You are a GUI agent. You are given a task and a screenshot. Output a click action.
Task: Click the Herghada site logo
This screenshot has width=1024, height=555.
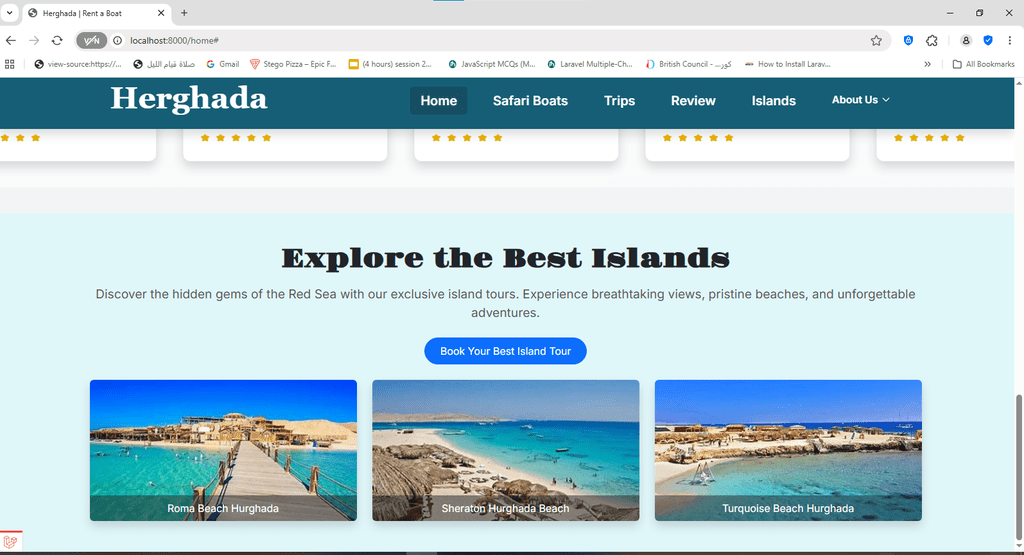[x=189, y=99]
